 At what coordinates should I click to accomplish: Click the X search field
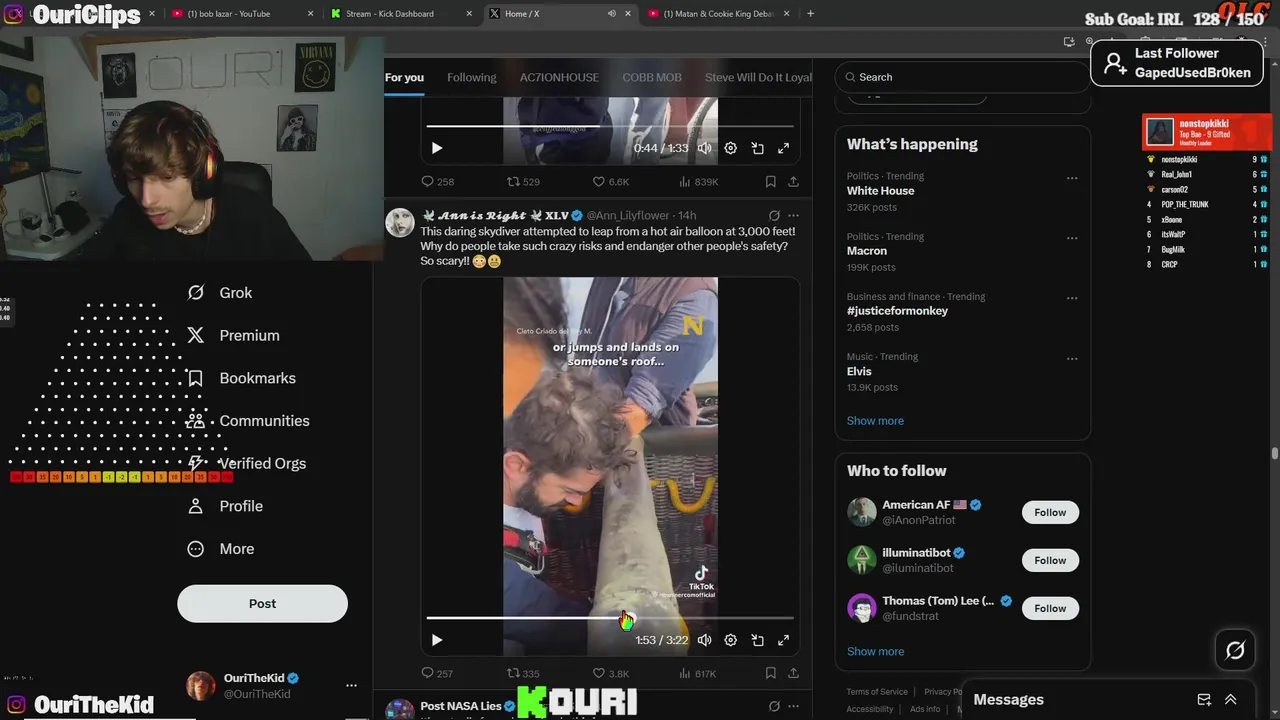(x=962, y=77)
